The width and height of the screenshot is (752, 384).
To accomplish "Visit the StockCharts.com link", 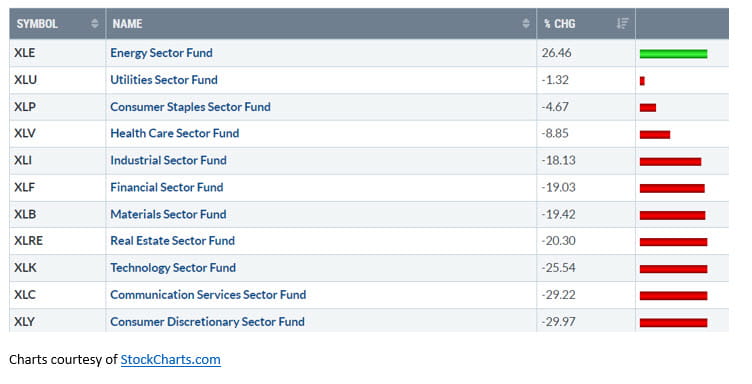I will click(170, 360).
